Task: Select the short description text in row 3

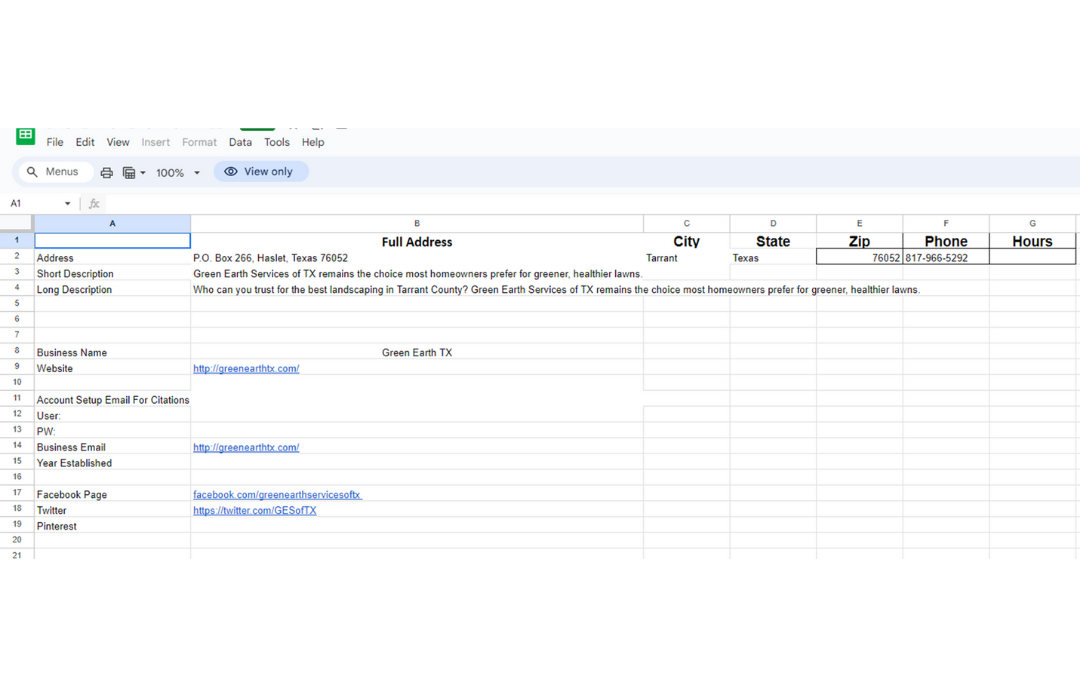Action: pos(417,273)
